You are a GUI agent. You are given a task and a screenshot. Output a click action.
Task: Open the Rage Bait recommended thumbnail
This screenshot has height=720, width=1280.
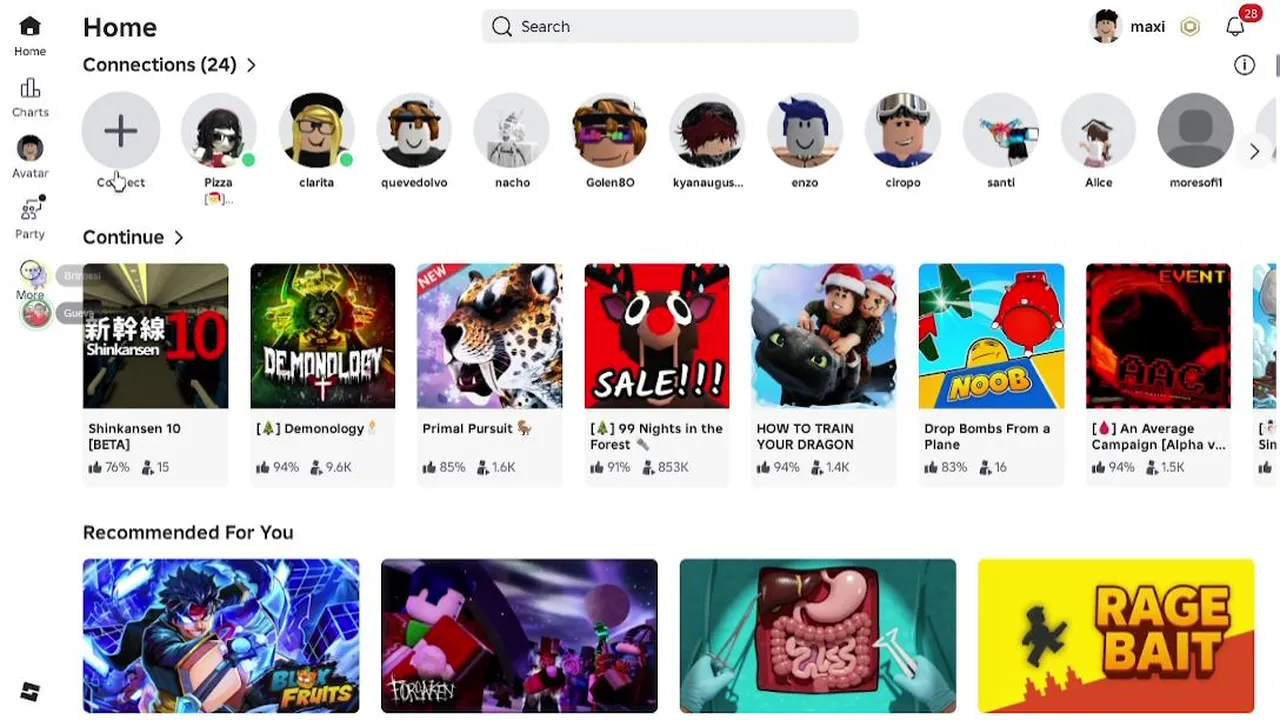1116,636
